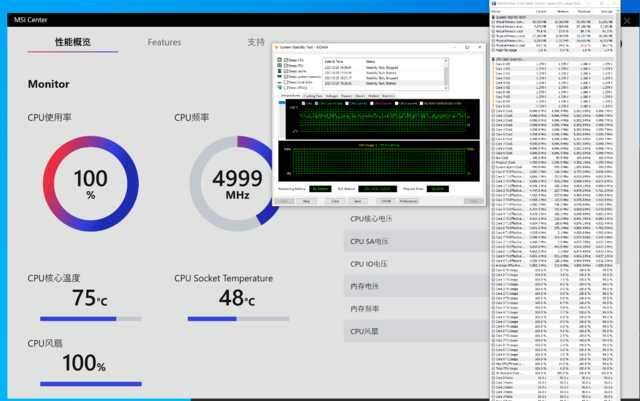
Task: Toggle the Stress cache checkbox
Action: click(x=278, y=71)
